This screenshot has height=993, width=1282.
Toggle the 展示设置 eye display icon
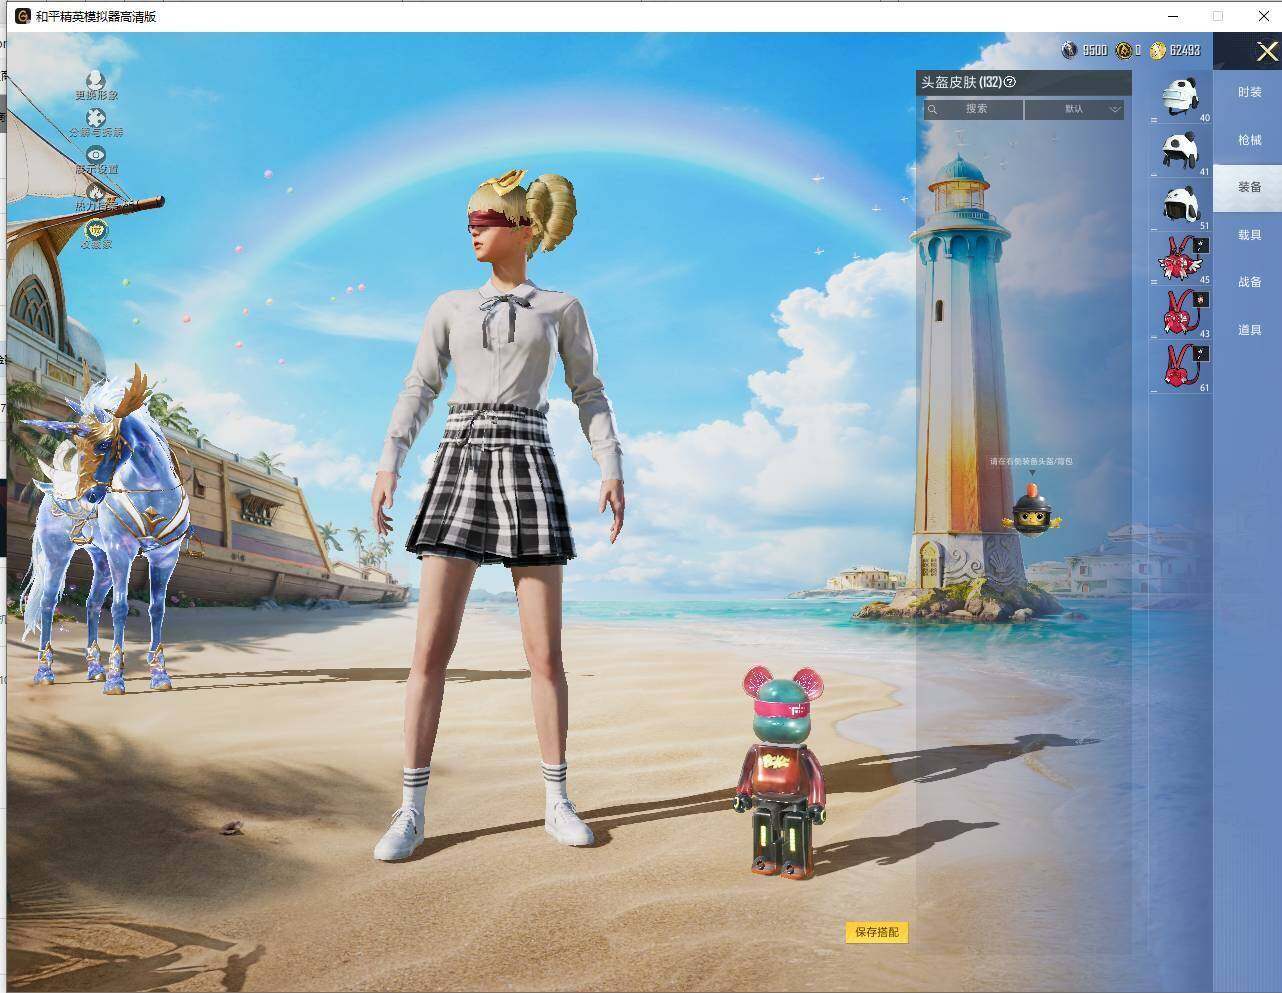(96, 154)
